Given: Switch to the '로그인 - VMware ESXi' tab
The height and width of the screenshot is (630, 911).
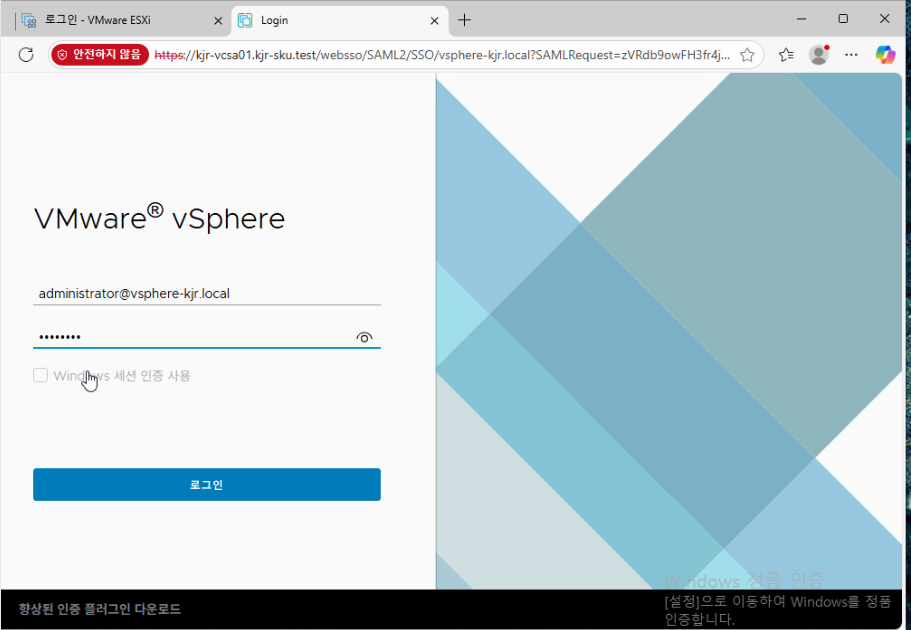Looking at the screenshot, I should coord(121,20).
